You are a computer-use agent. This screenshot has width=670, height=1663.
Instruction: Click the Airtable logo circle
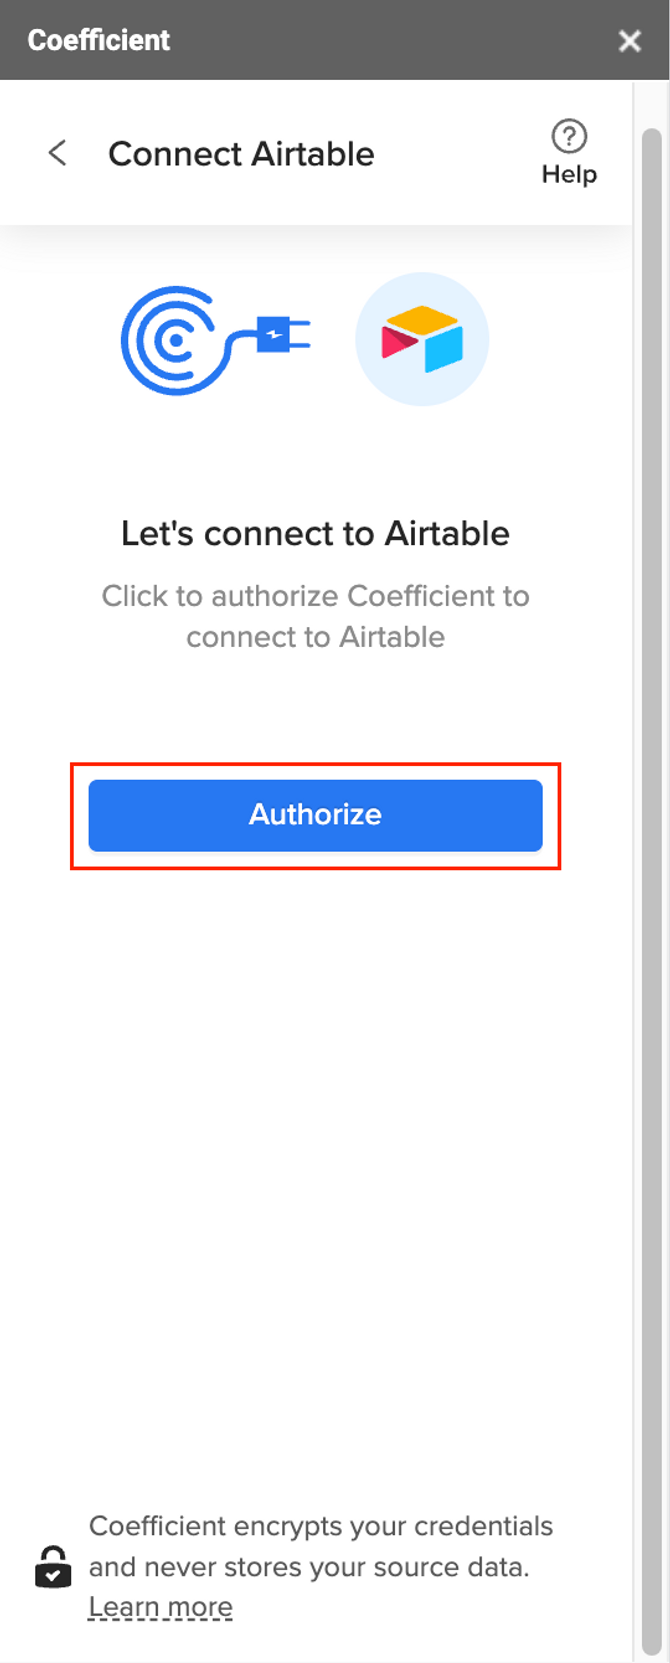(422, 339)
